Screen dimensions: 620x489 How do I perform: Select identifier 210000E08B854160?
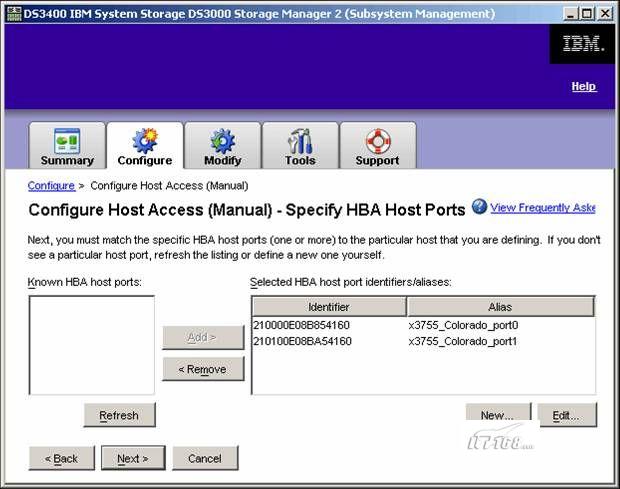pos(301,325)
